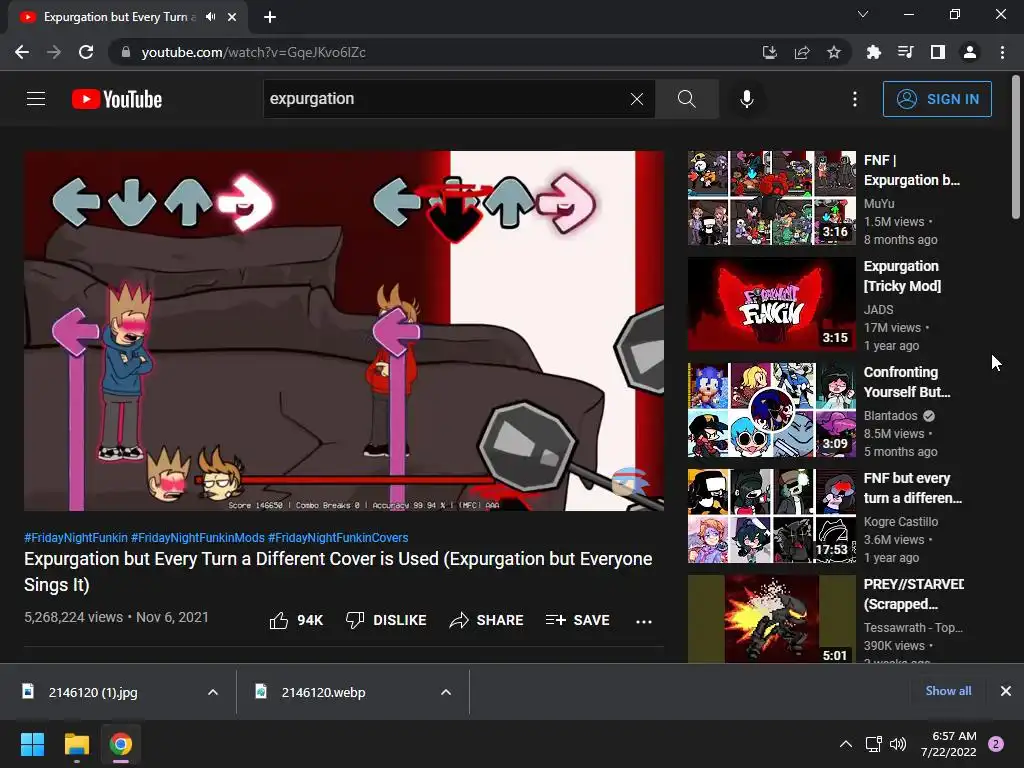This screenshot has height=768, width=1024.
Task: Open #FridayNightFunkinCovers hashtag link
Action: pos(338,537)
